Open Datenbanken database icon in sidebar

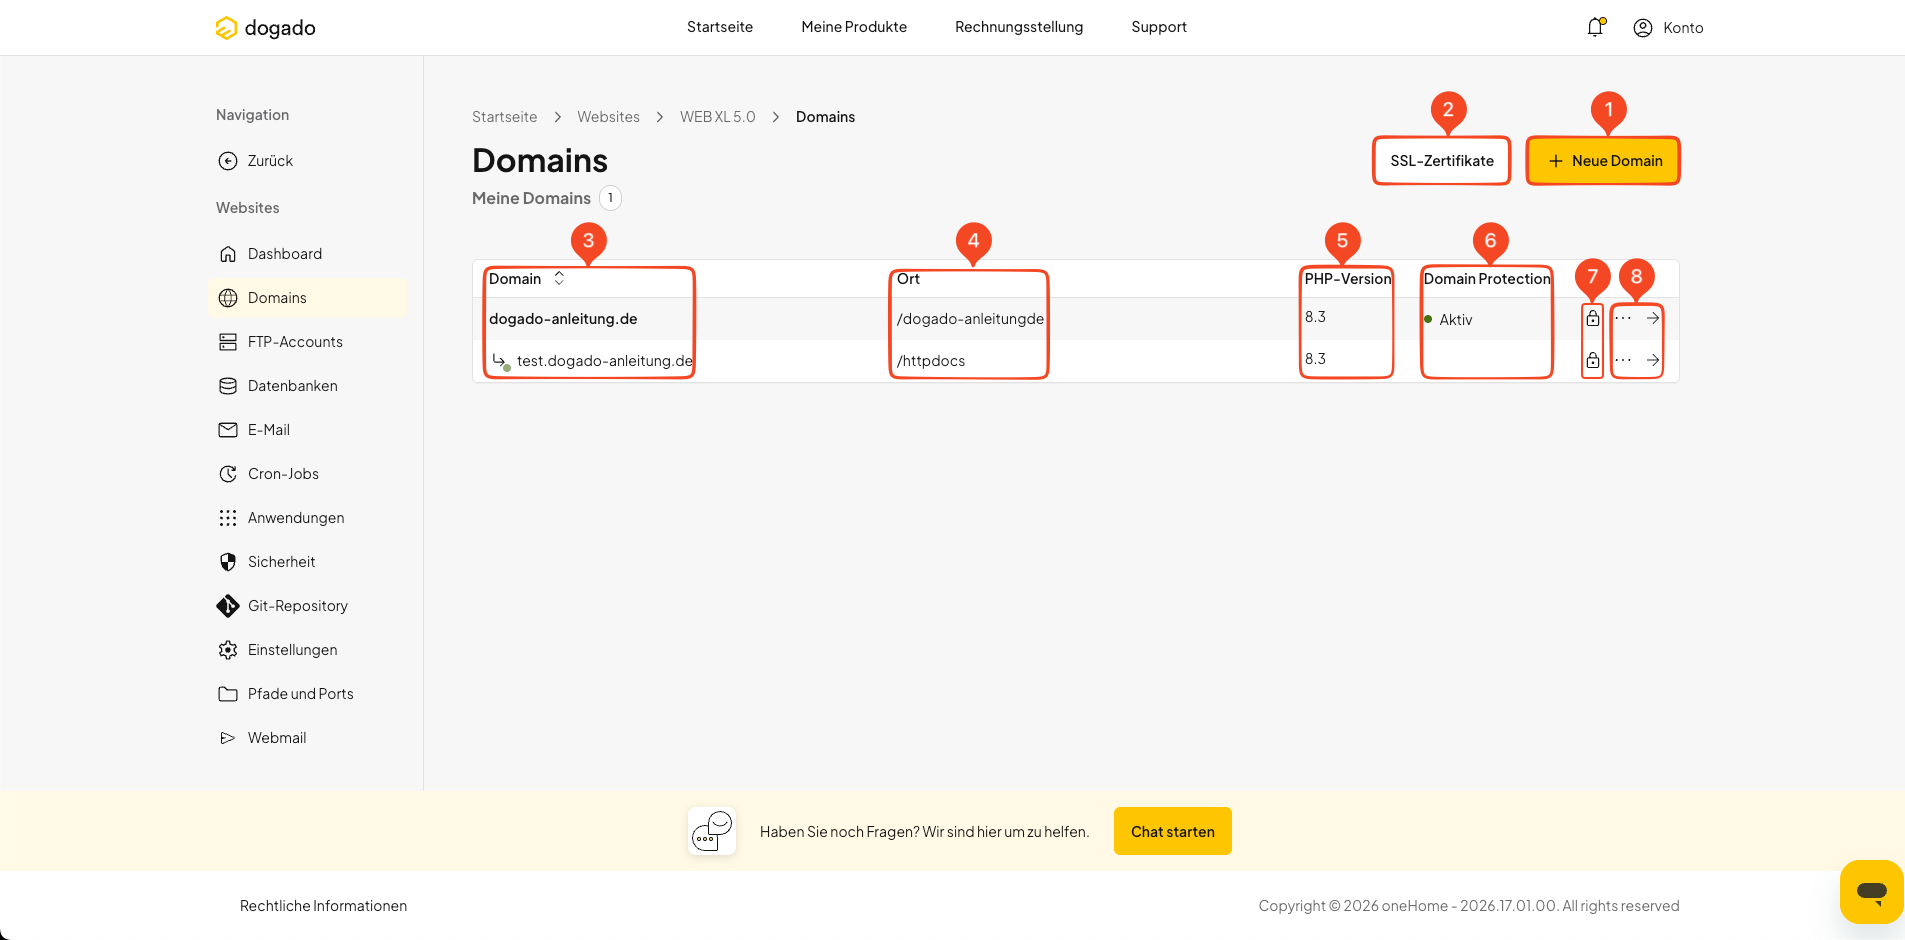tap(228, 386)
